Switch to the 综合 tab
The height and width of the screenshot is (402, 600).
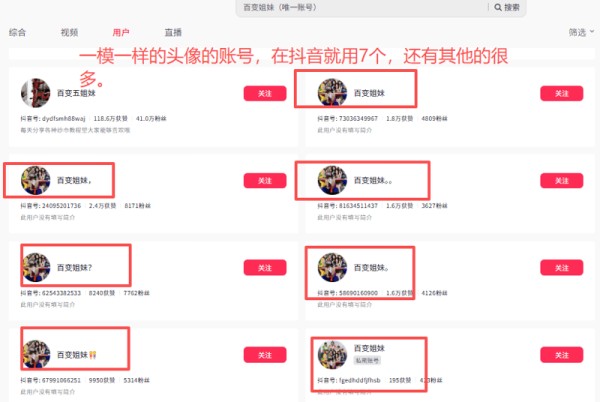[17, 33]
